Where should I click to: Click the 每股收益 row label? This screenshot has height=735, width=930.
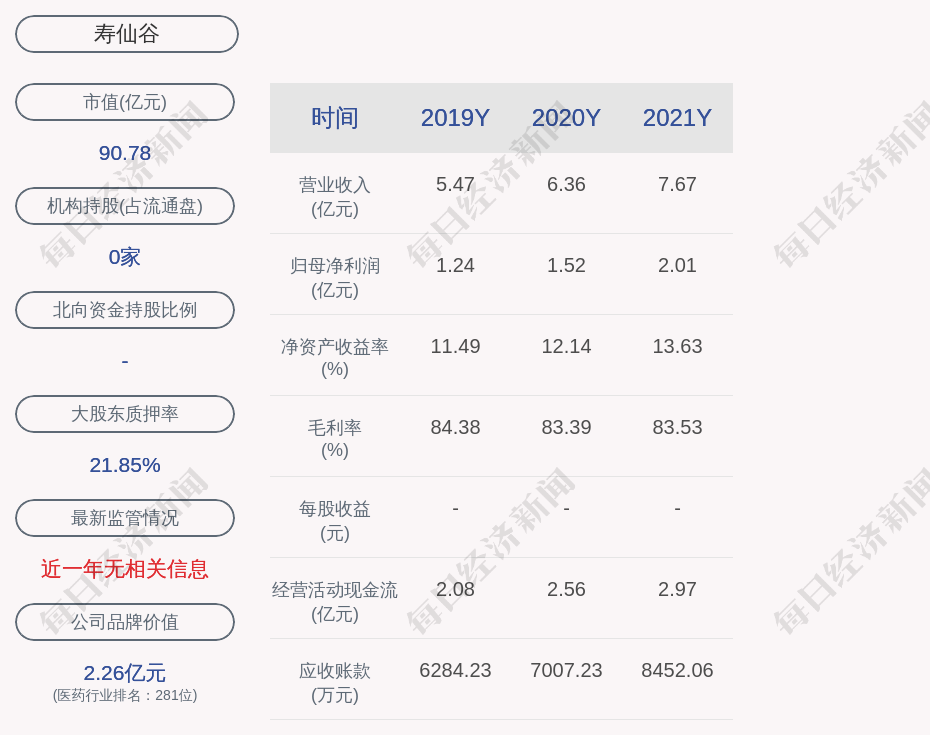point(335,520)
